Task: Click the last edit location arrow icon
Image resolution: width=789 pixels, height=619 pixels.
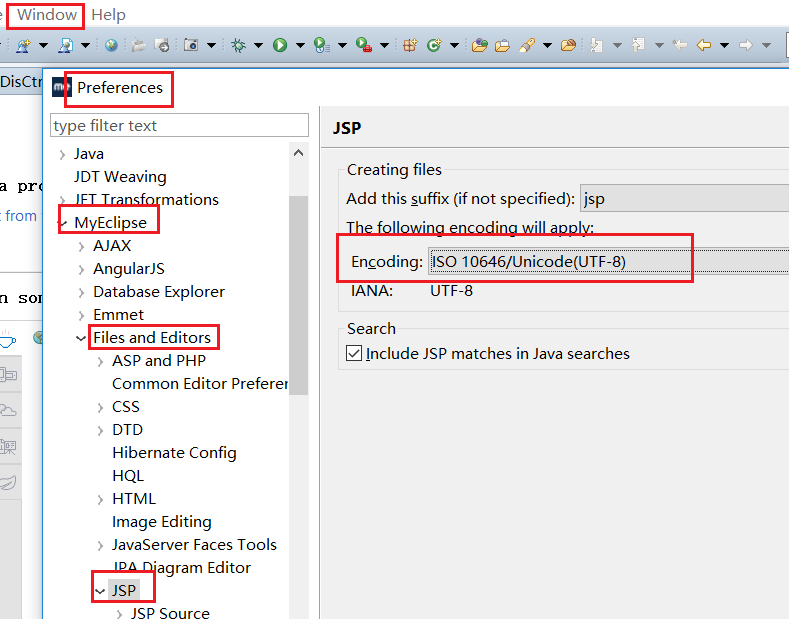Action: [x=680, y=45]
